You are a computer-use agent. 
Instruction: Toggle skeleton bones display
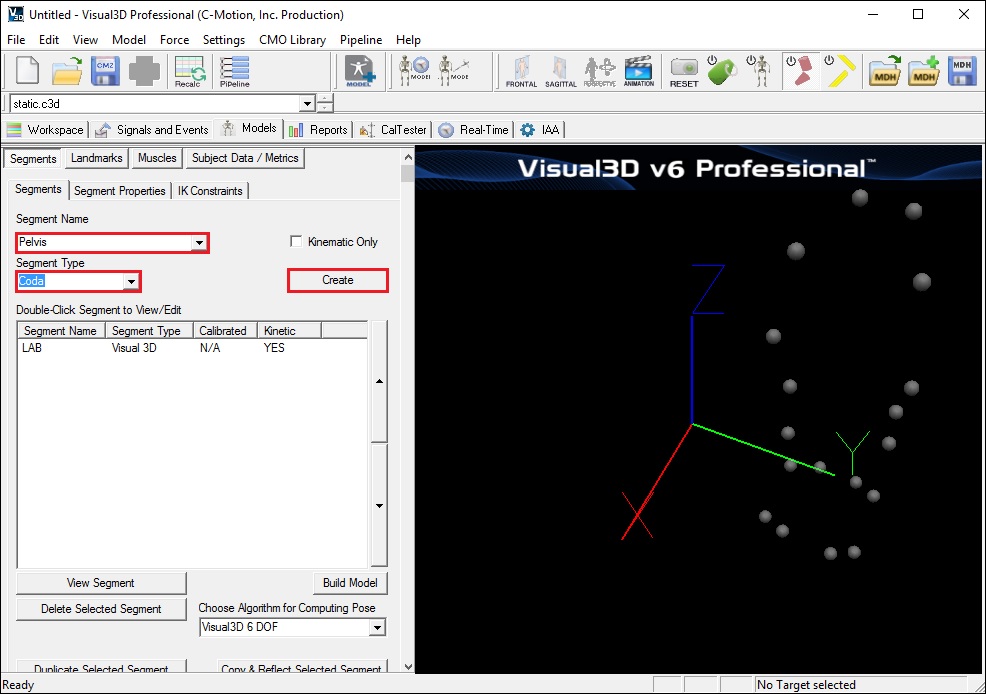tap(759, 70)
